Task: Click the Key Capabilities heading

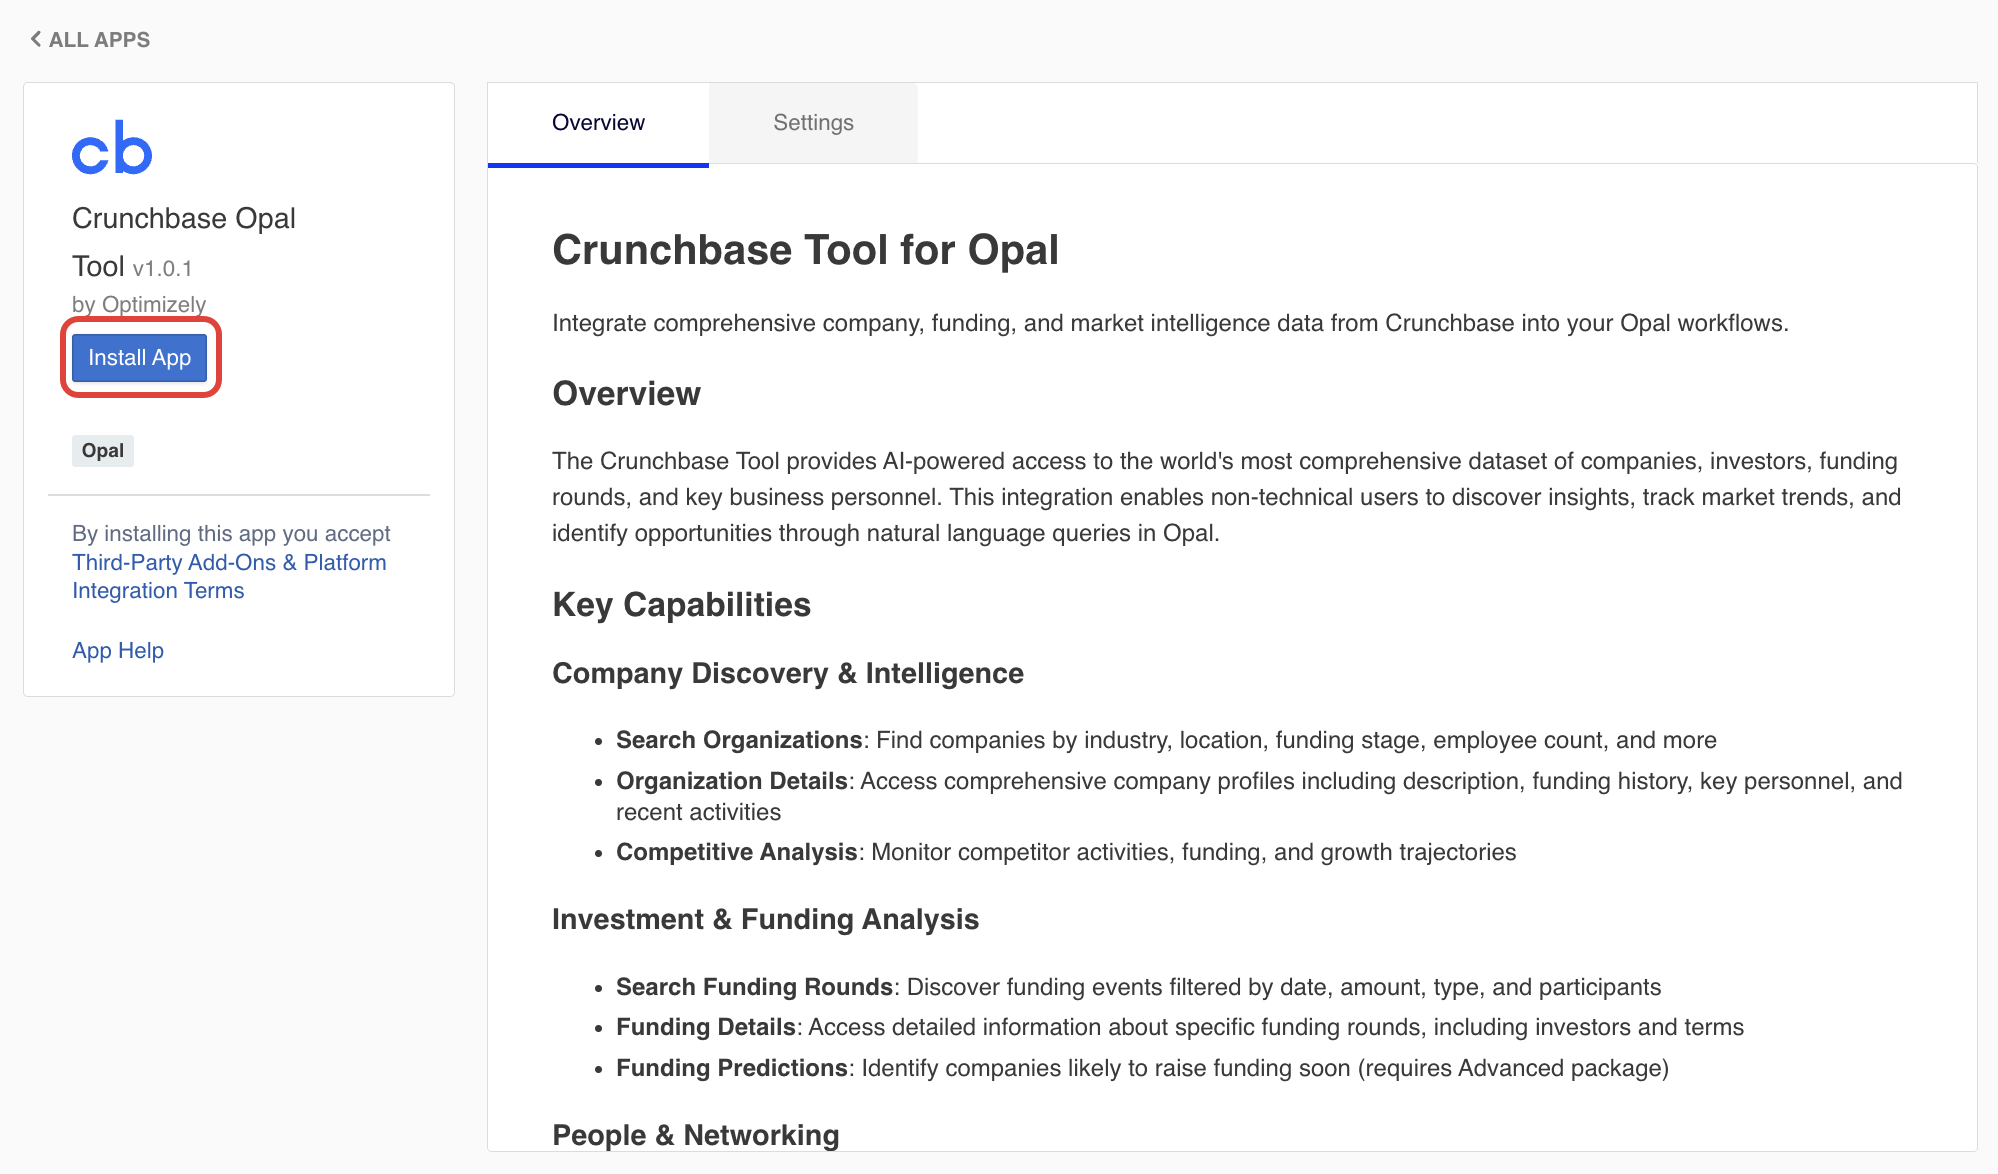Action: [681, 604]
